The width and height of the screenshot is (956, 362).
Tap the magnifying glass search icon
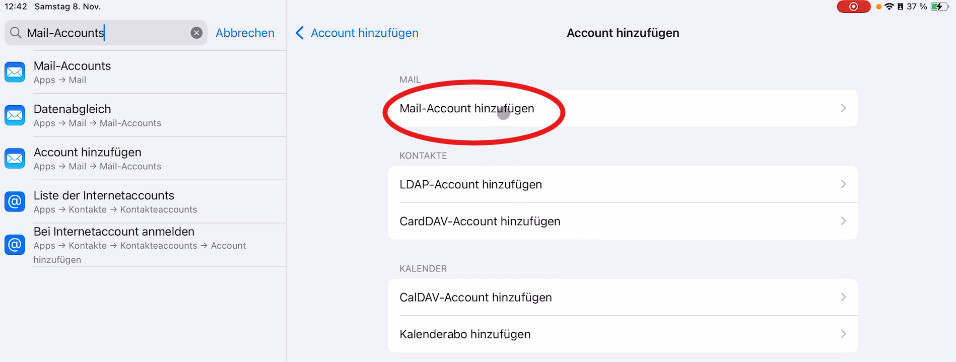tap(16, 33)
